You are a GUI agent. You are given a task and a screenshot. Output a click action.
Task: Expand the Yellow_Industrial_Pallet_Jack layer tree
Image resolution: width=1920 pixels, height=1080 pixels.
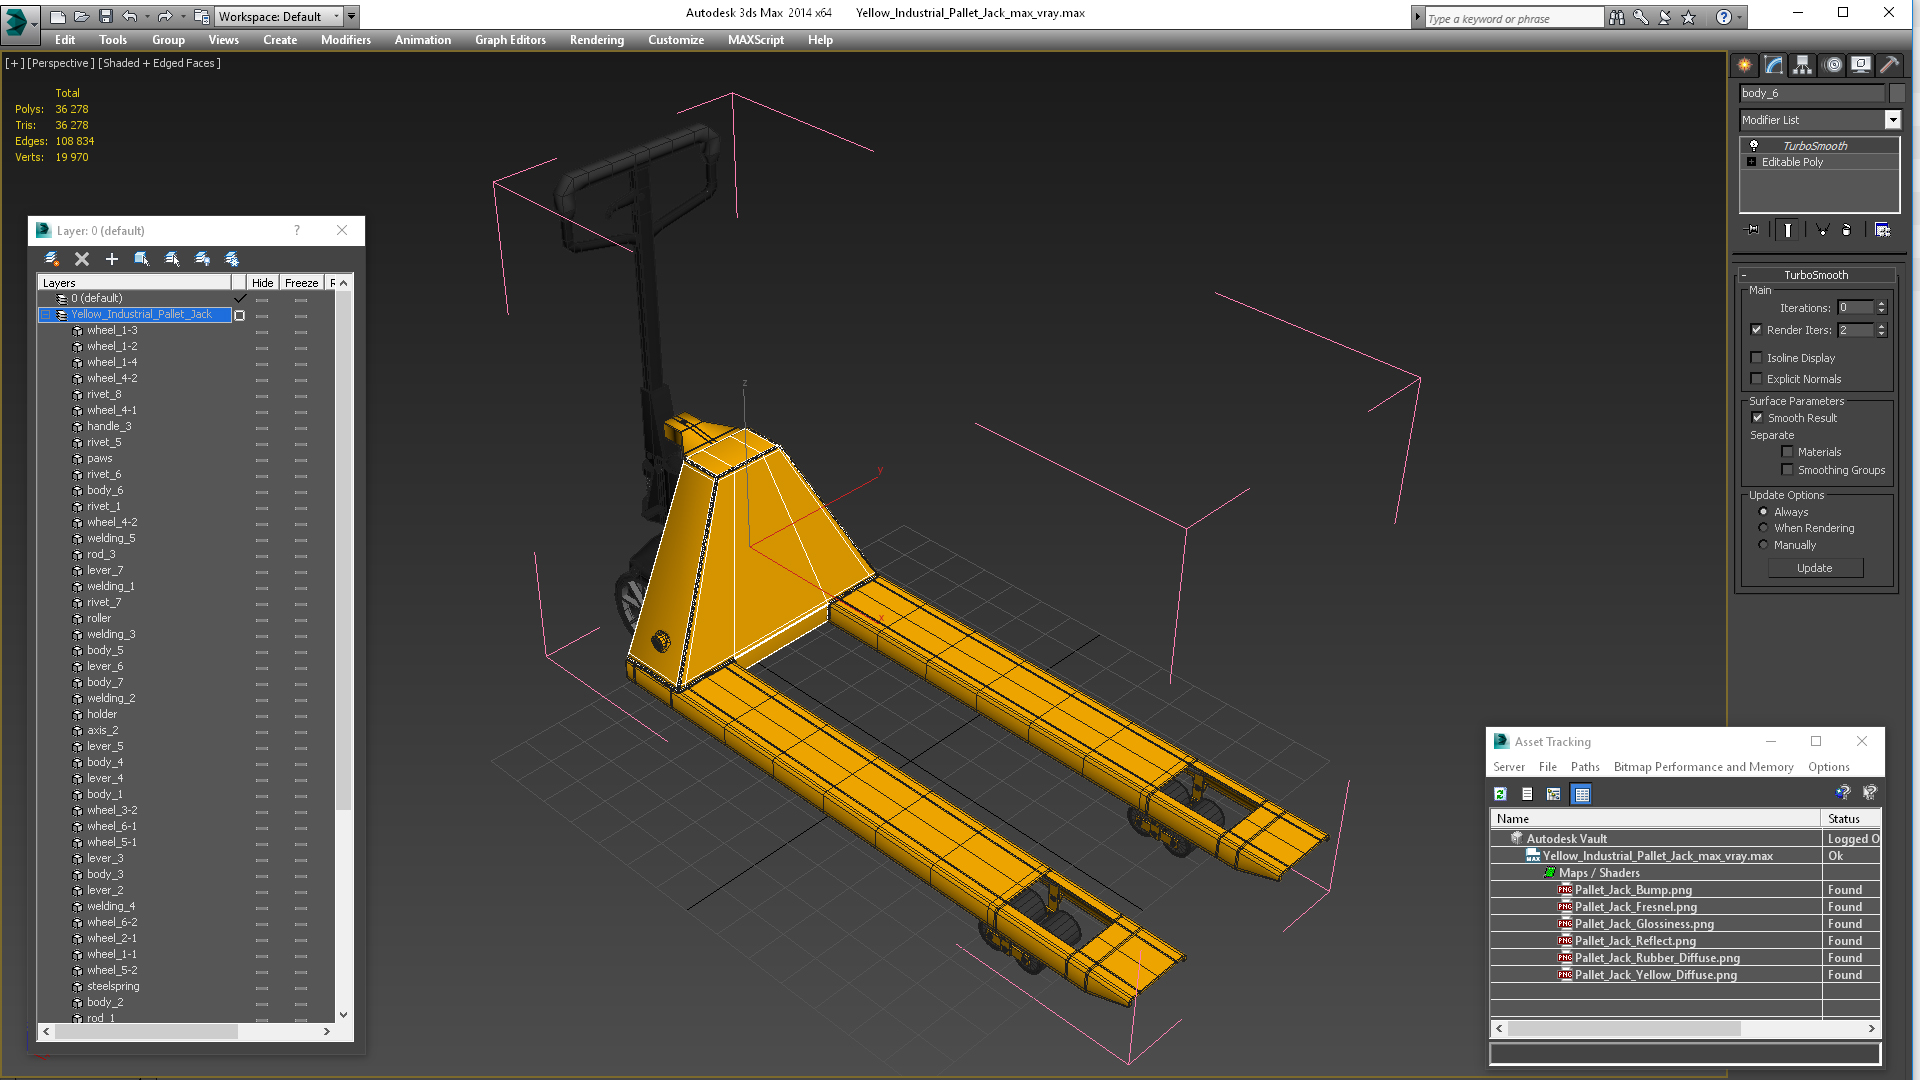[46, 315]
